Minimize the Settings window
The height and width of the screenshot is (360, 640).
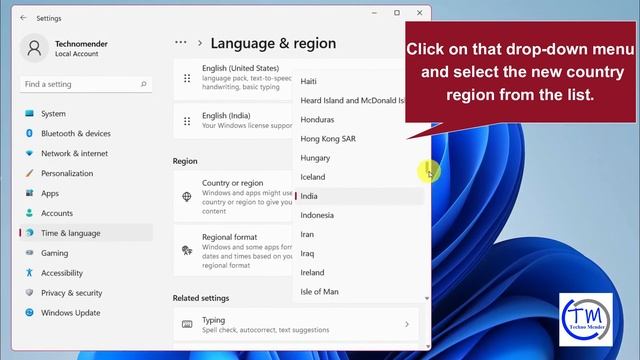(374, 13)
